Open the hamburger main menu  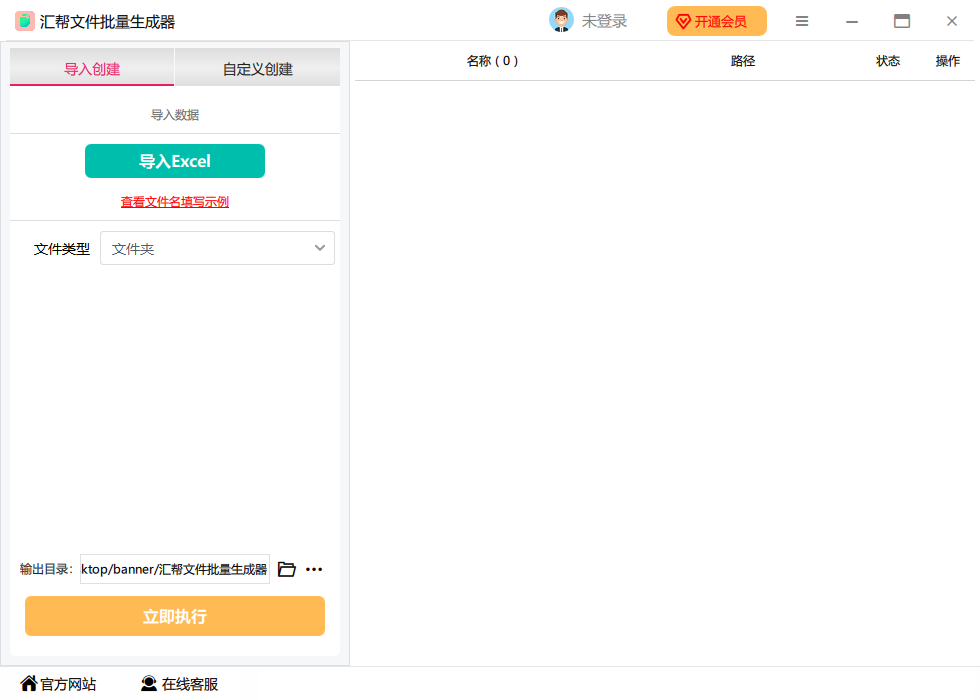[x=802, y=21]
